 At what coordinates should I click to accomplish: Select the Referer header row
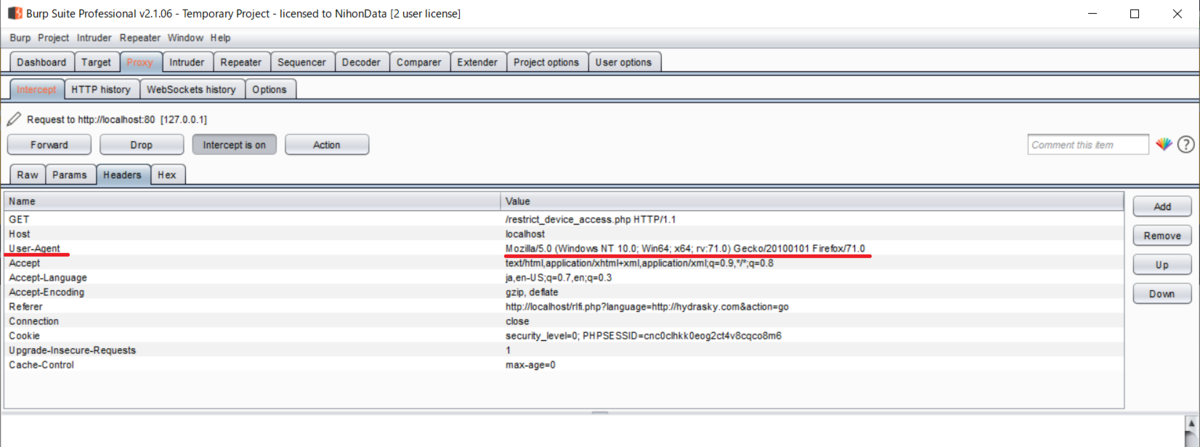click(x=563, y=306)
